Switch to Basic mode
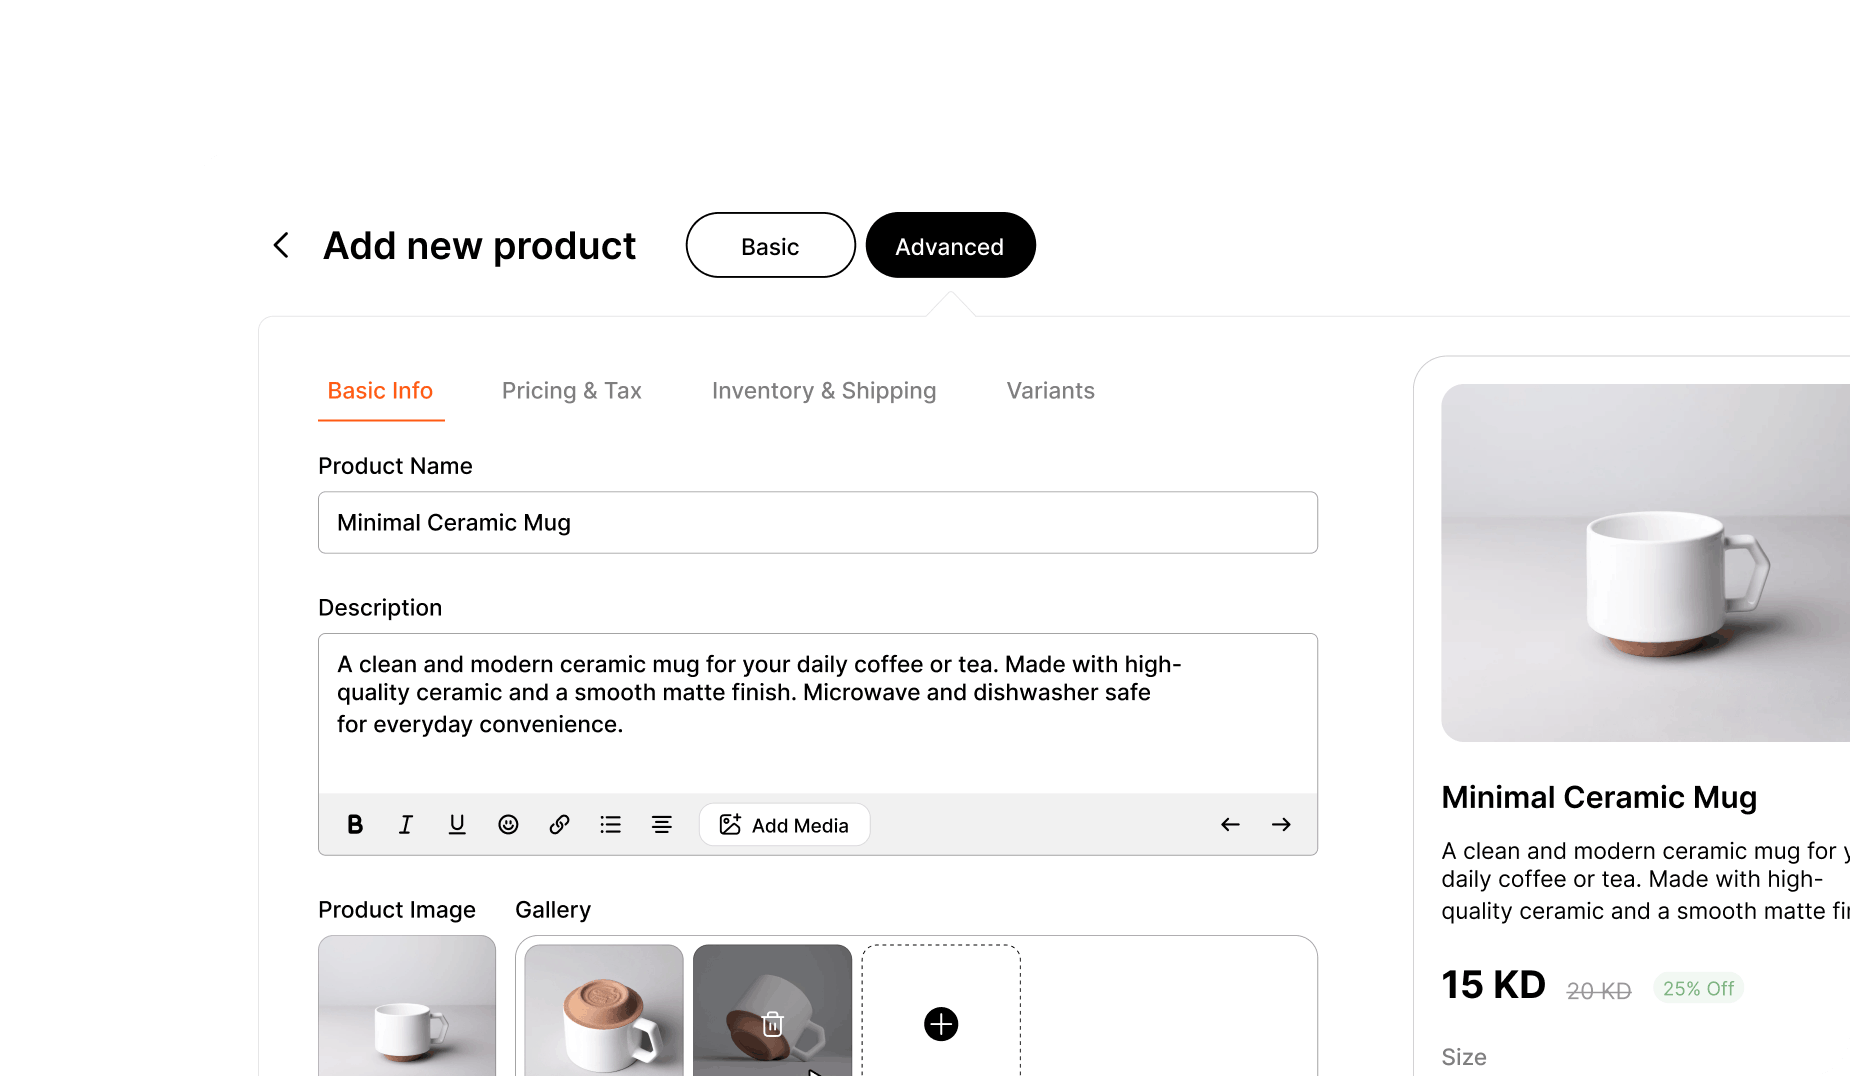1850x1076 pixels. pos(770,245)
